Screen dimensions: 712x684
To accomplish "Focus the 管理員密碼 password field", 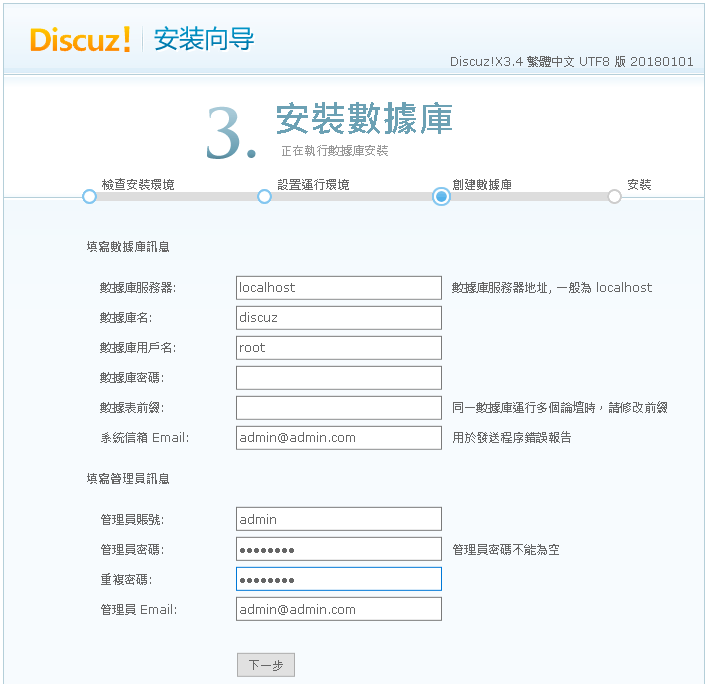I will tap(339, 549).
